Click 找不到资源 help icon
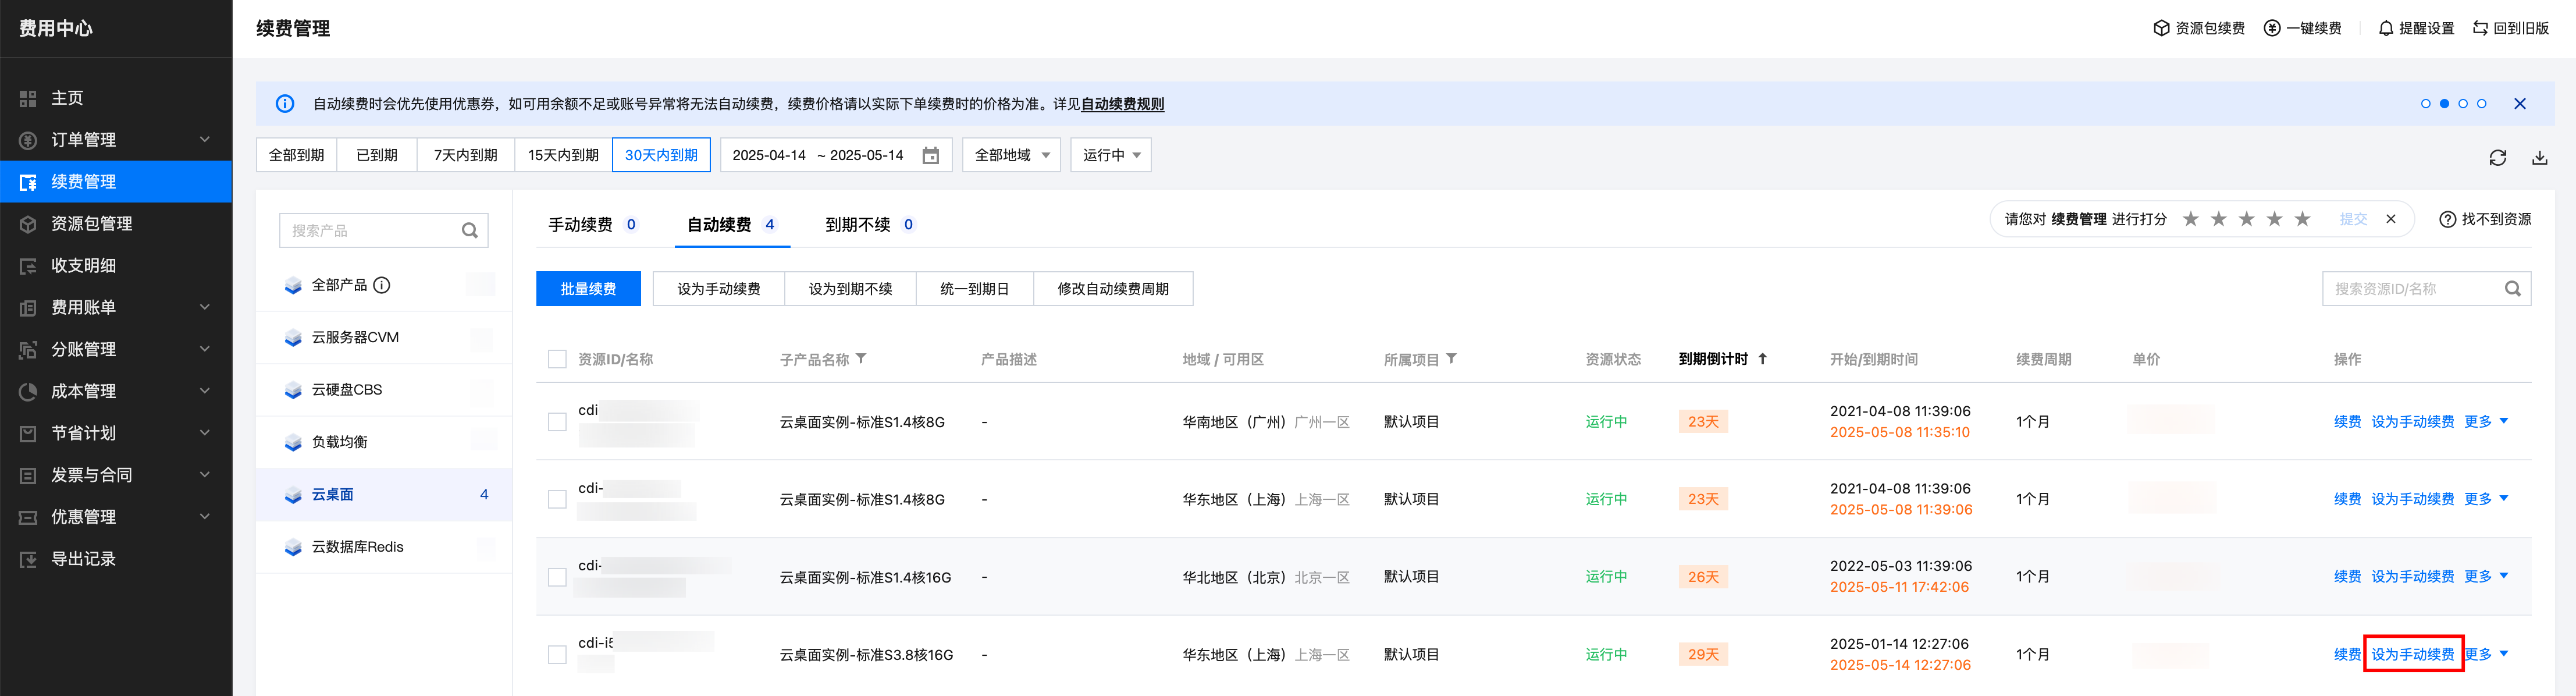 (2448, 220)
